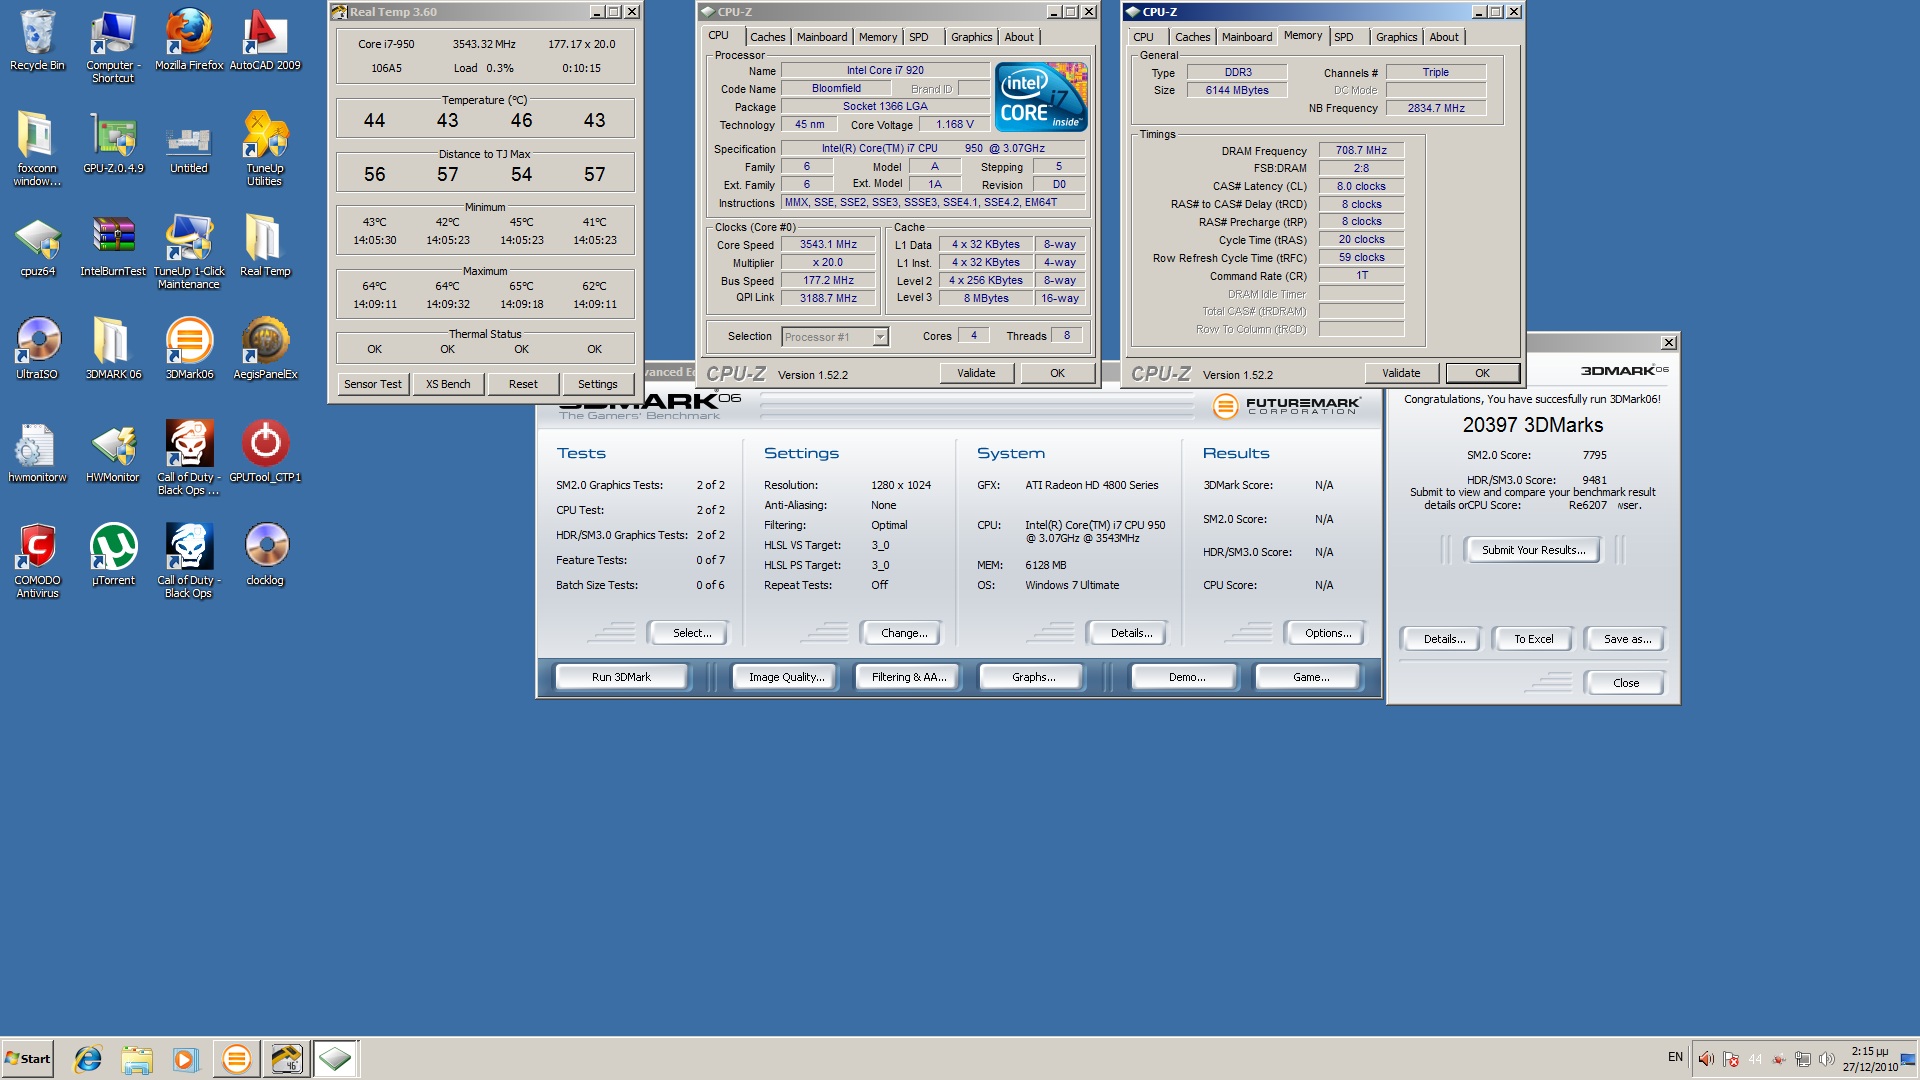Open TuneUp 1-Click Maintenance icon
The height and width of the screenshot is (1080, 1920).
189,252
